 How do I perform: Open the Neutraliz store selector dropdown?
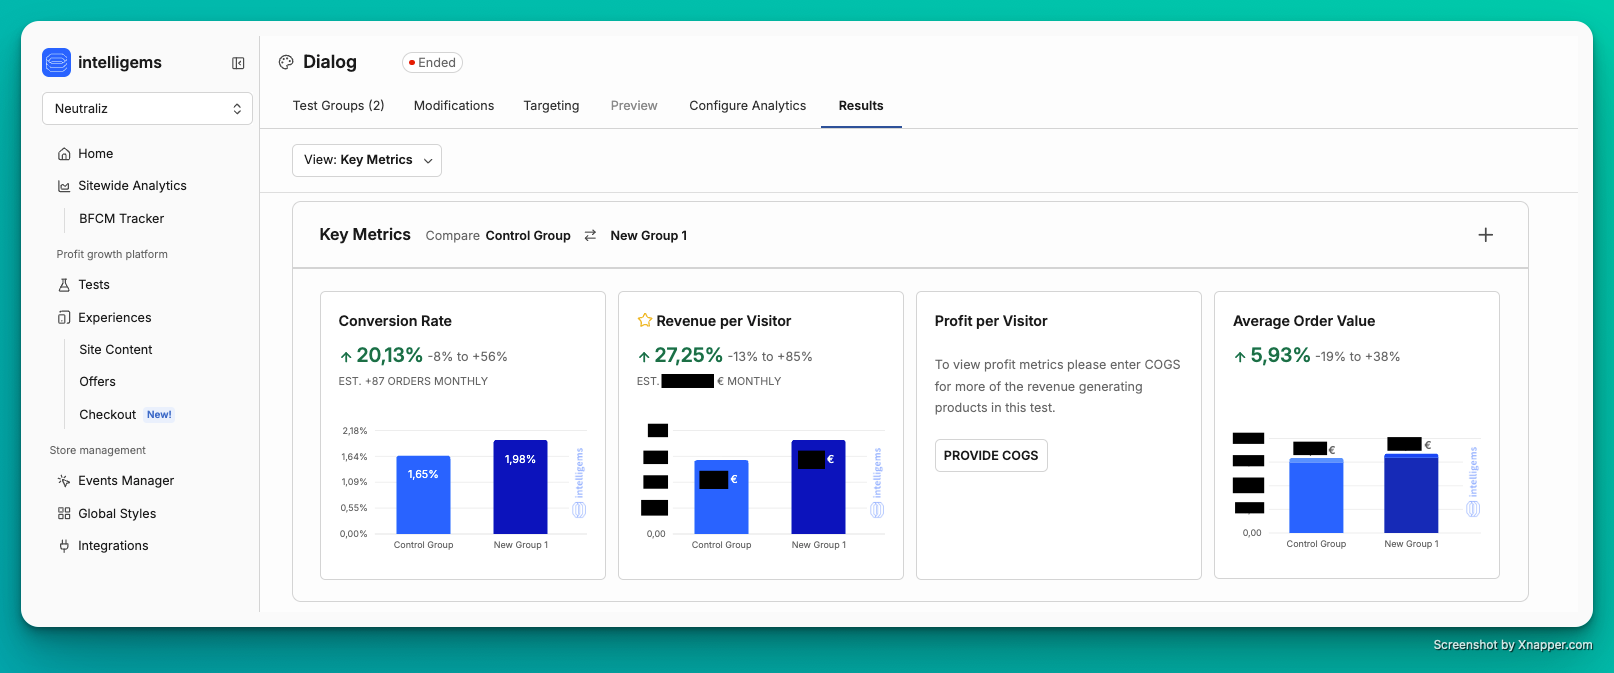[147, 109]
